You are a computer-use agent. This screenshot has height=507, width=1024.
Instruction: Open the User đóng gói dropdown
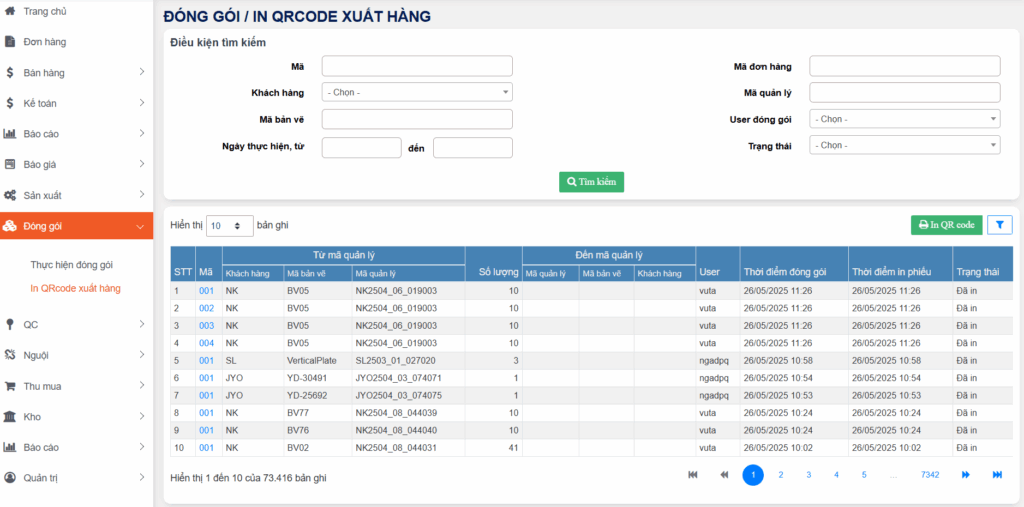904,119
